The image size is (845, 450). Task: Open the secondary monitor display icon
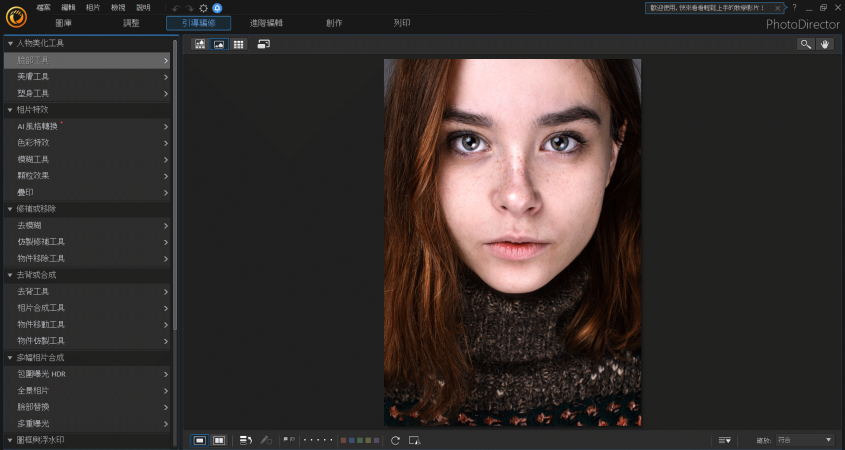coord(264,44)
